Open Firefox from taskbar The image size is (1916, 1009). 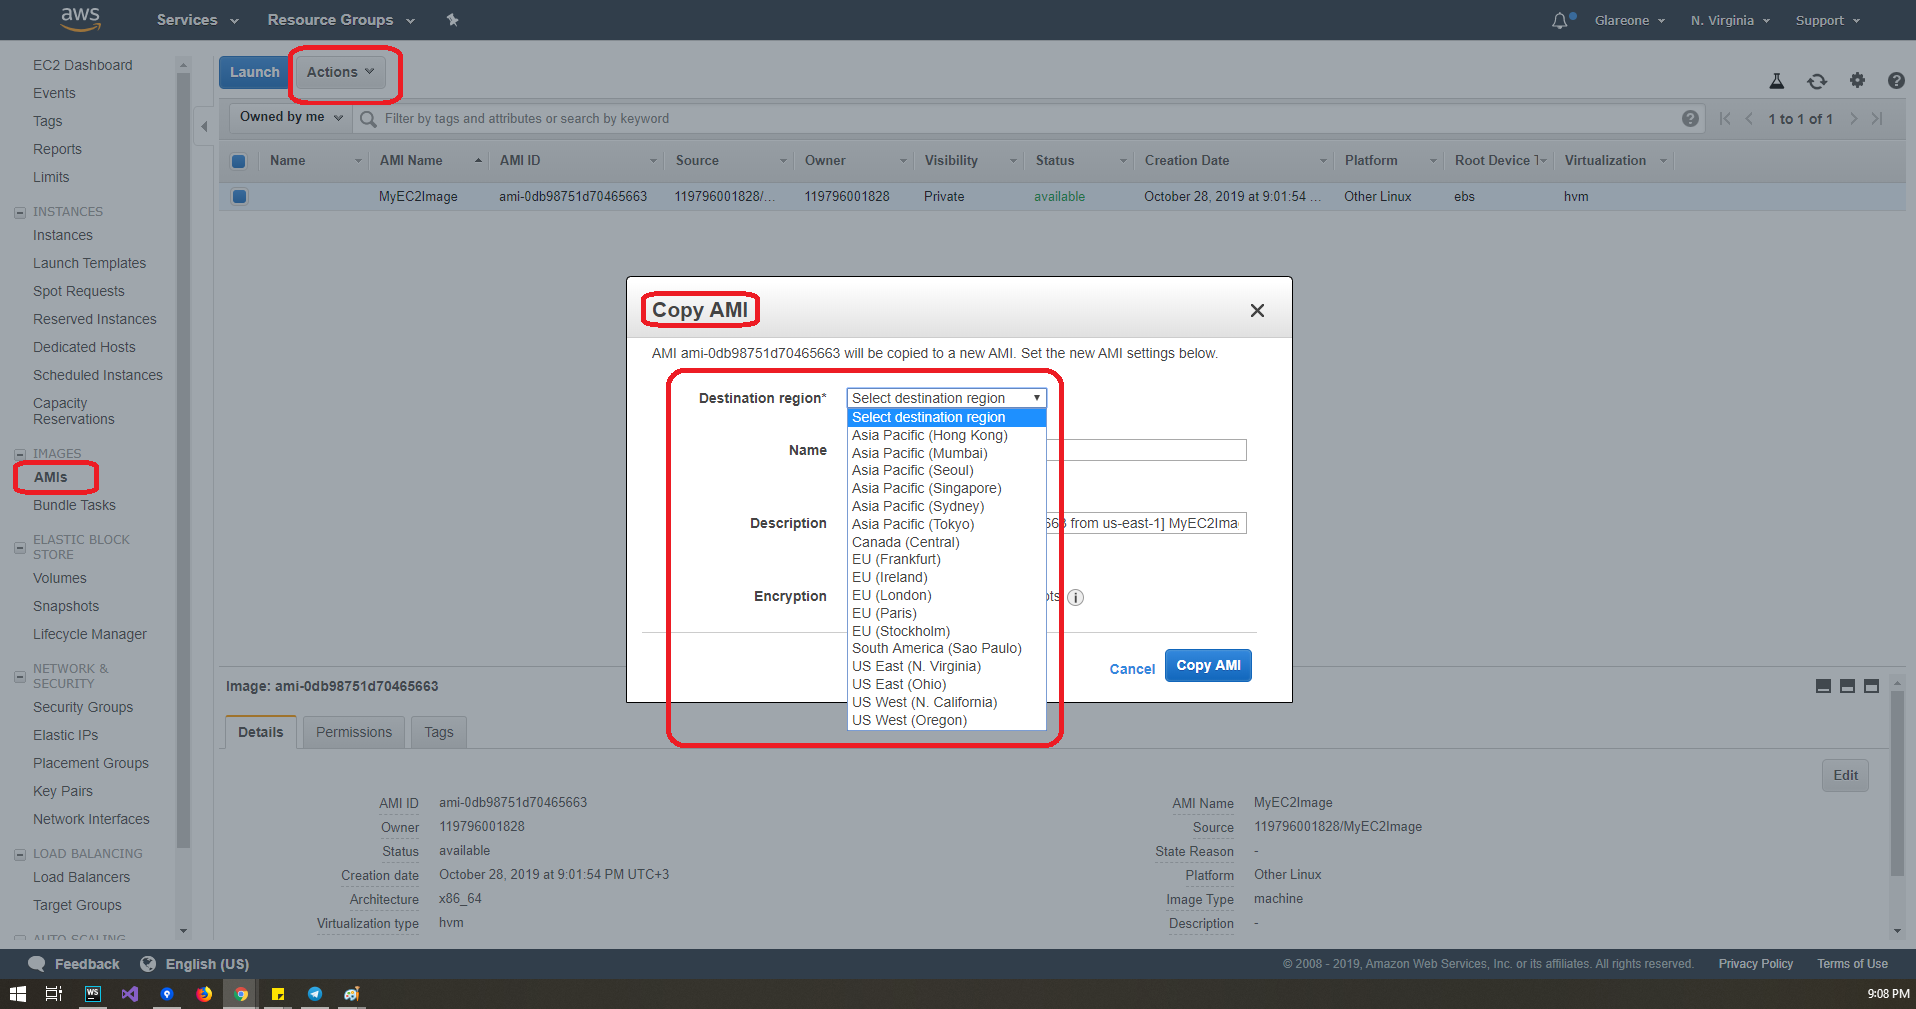(x=204, y=994)
